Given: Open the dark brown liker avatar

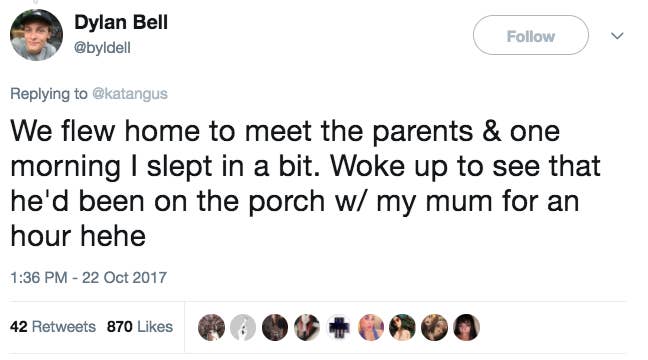Looking at the screenshot, I should [x=275, y=327].
